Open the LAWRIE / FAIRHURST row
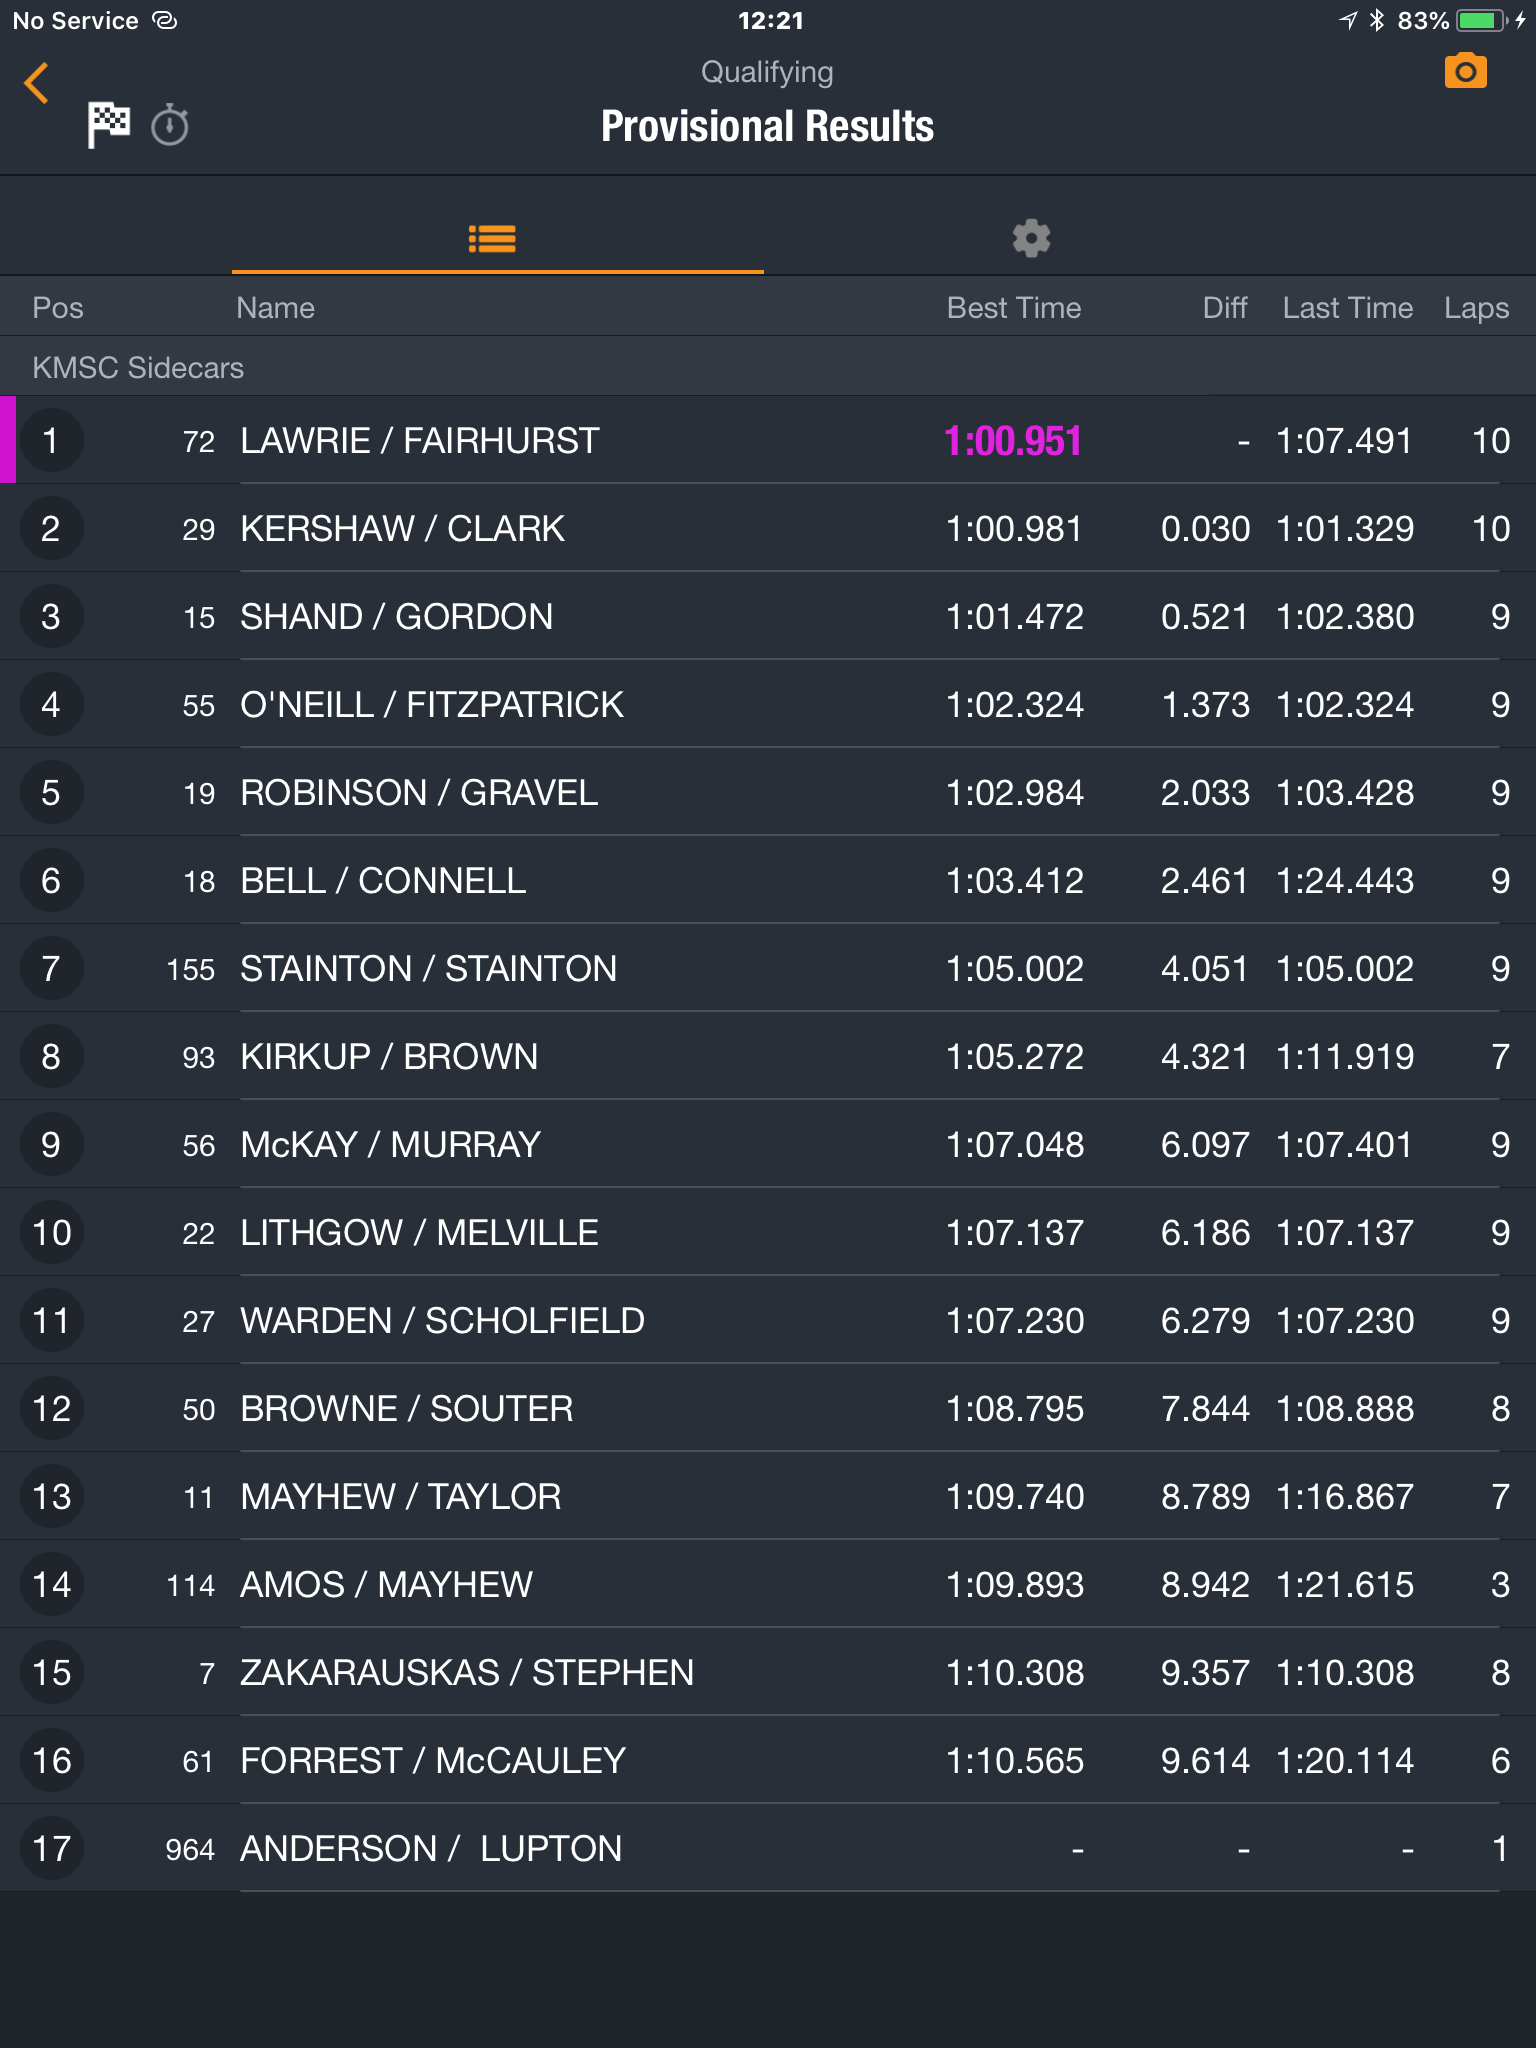1536x2048 pixels. click(768, 441)
